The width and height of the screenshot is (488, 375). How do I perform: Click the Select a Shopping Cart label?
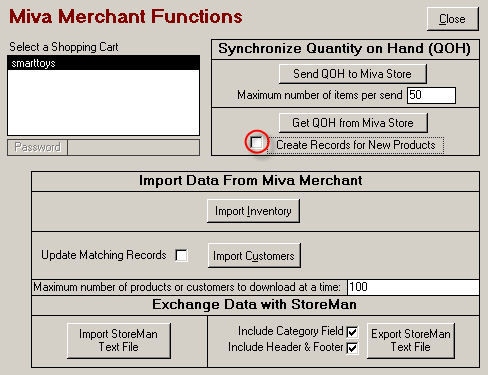(x=64, y=47)
